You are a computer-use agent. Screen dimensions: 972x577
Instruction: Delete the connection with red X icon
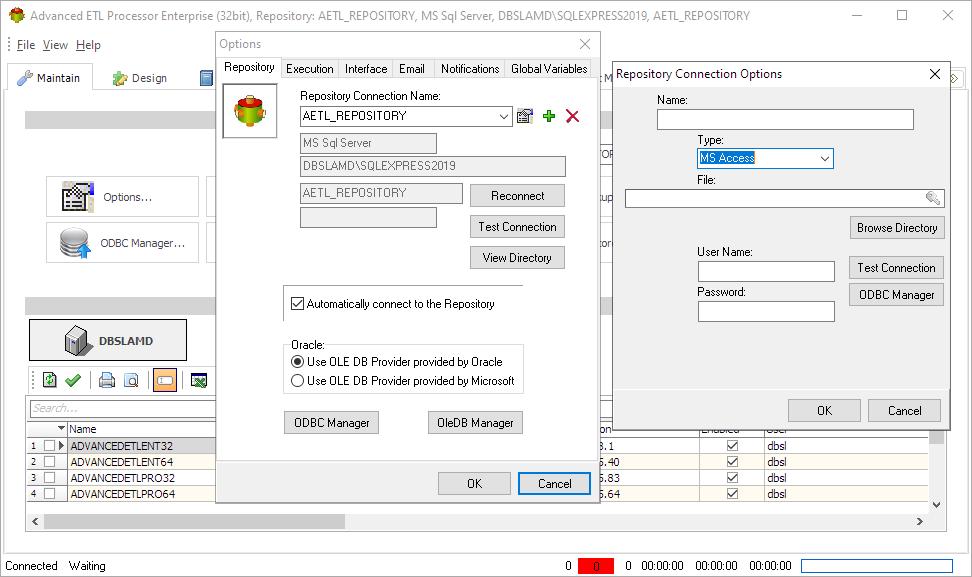point(572,116)
